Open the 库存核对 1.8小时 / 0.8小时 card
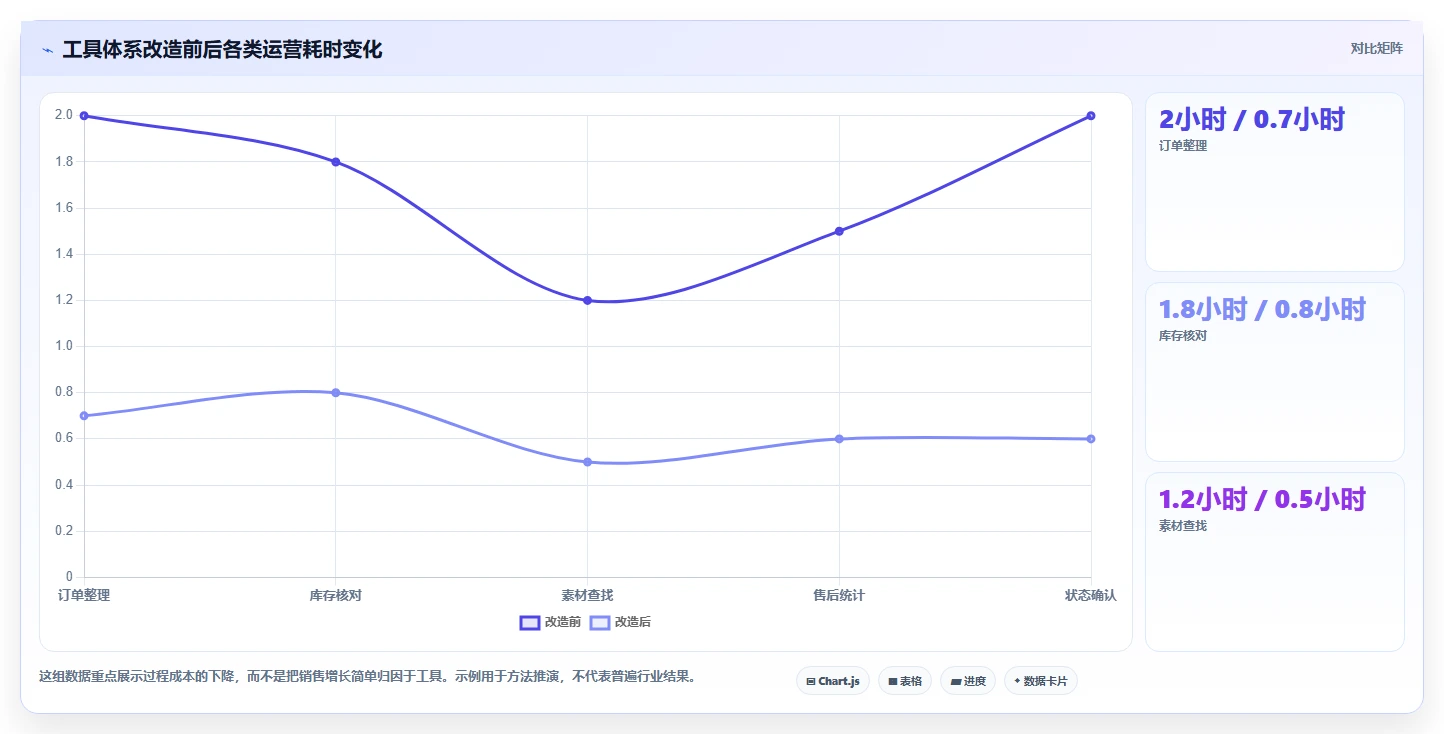This screenshot has height=734, width=1444. tap(1274, 372)
